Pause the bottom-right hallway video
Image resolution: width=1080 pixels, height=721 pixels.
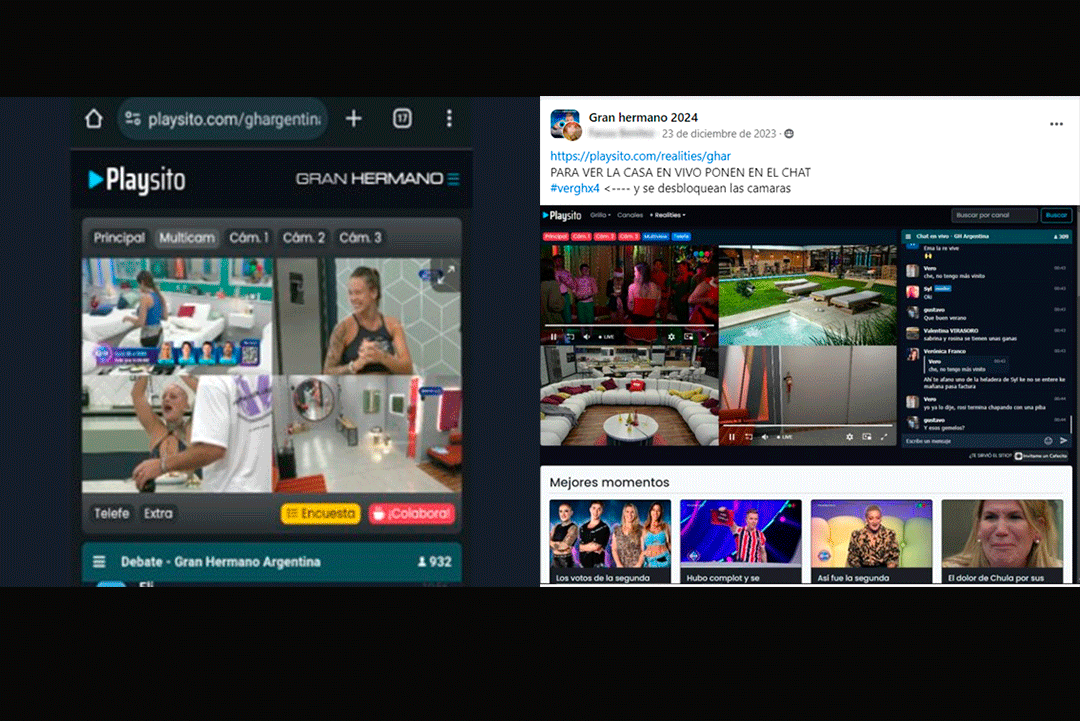(x=732, y=437)
